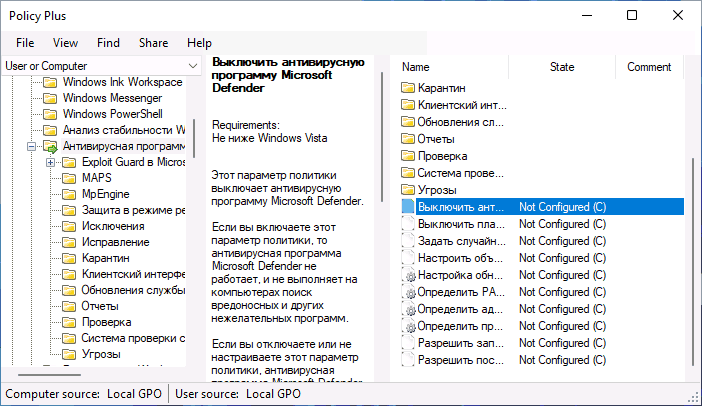Expand the Exploit Guard tree node

[x=51, y=162]
